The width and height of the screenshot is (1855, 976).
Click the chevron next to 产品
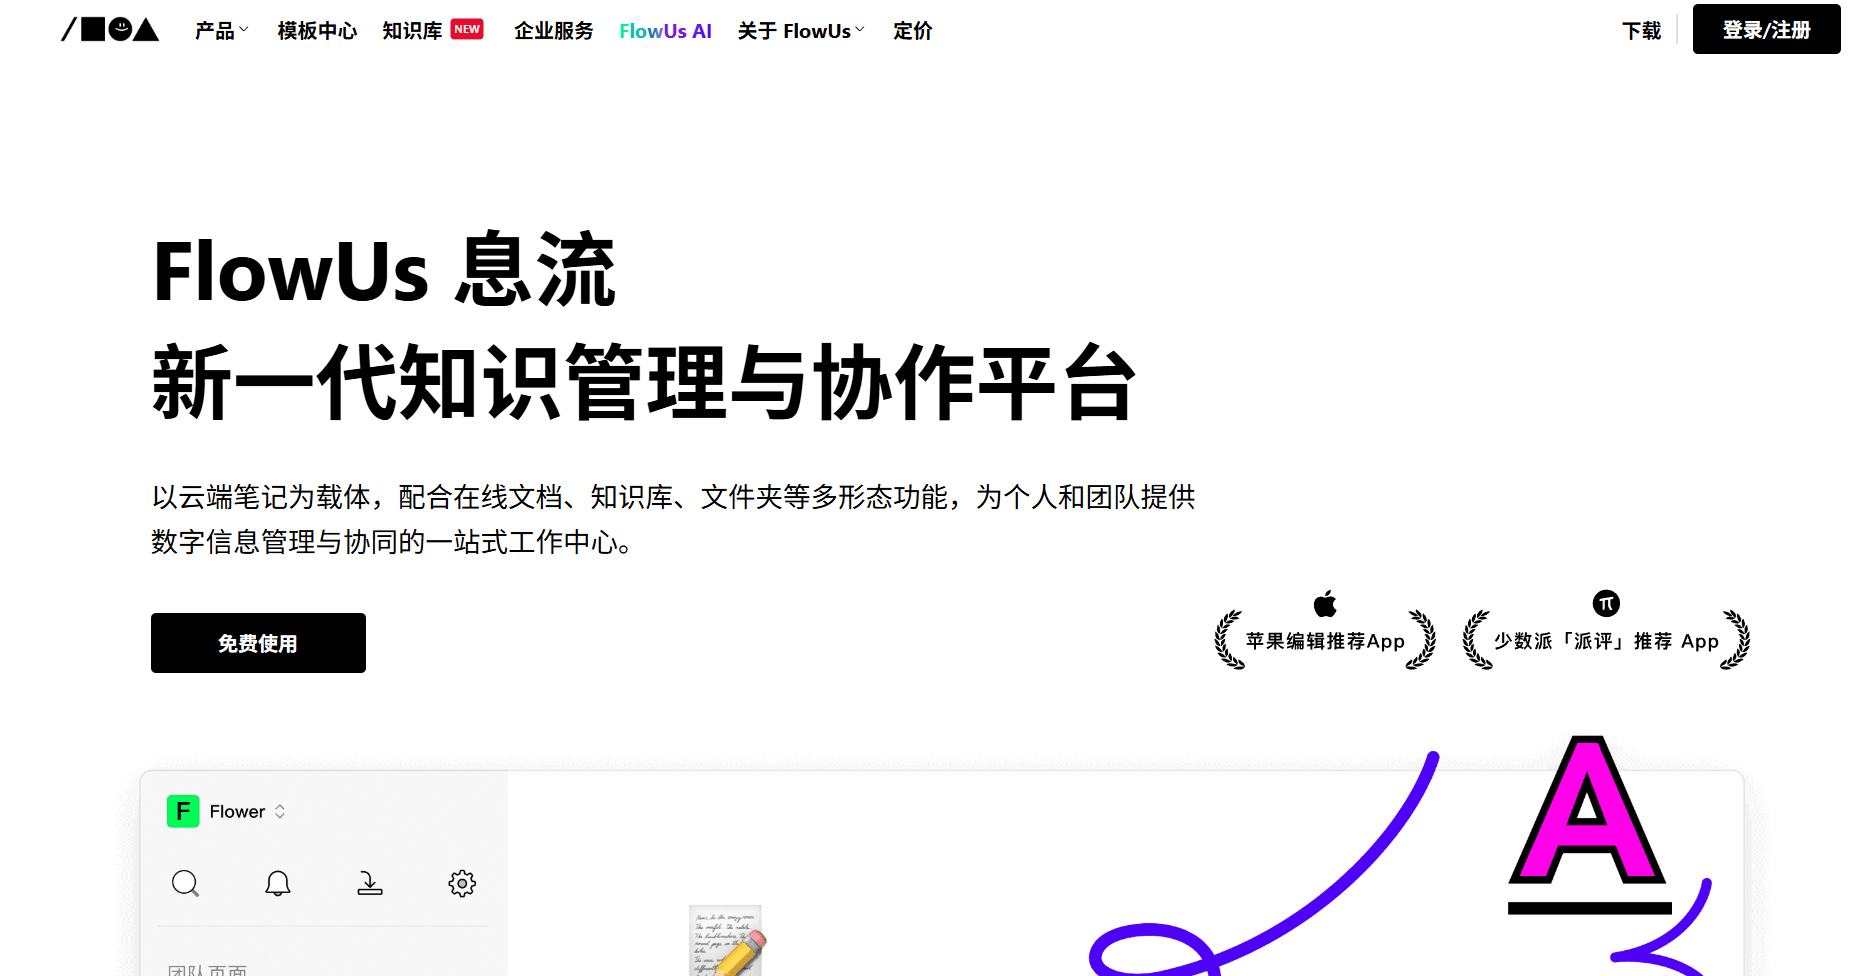243,30
